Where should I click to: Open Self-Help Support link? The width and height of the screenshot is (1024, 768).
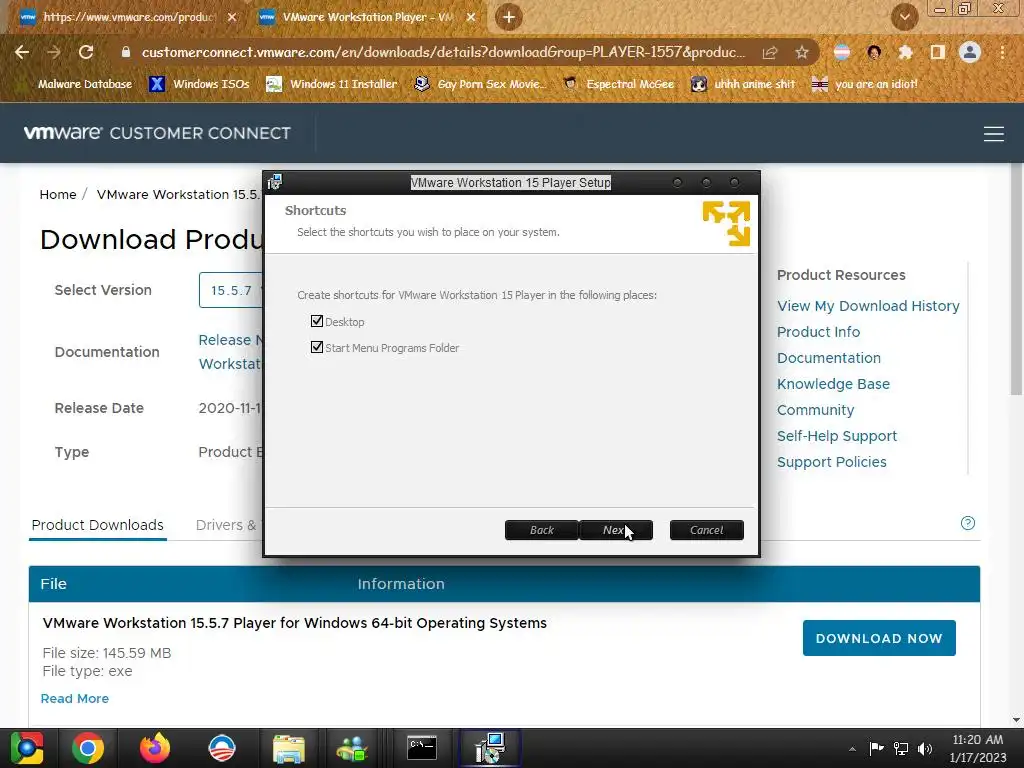[x=837, y=436]
